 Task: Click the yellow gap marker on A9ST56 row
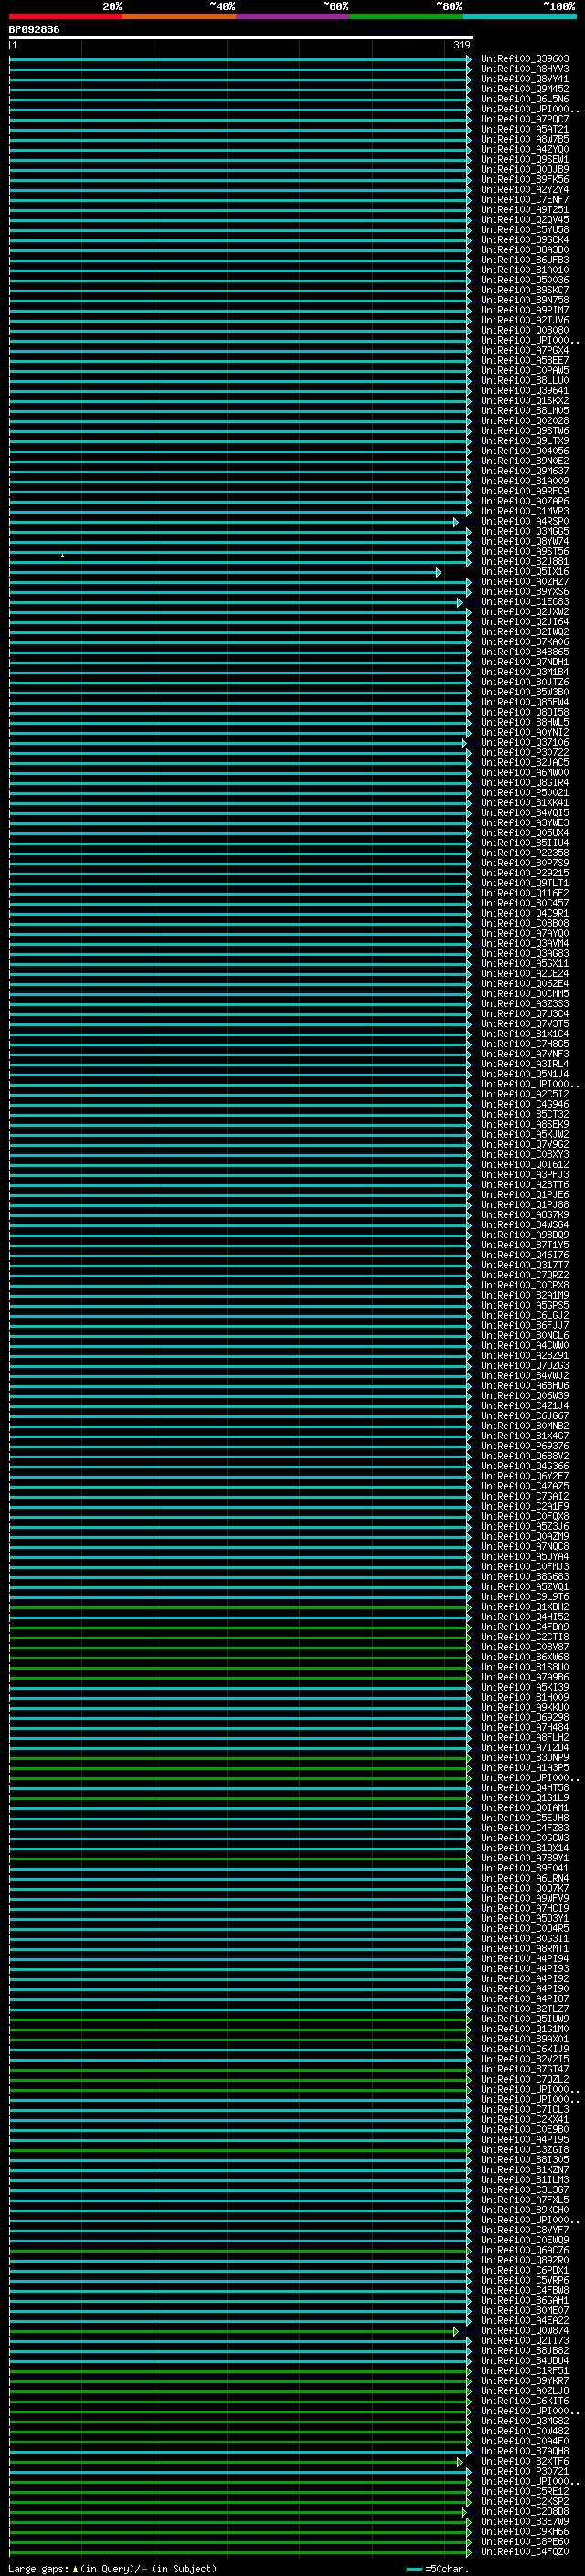62,555
